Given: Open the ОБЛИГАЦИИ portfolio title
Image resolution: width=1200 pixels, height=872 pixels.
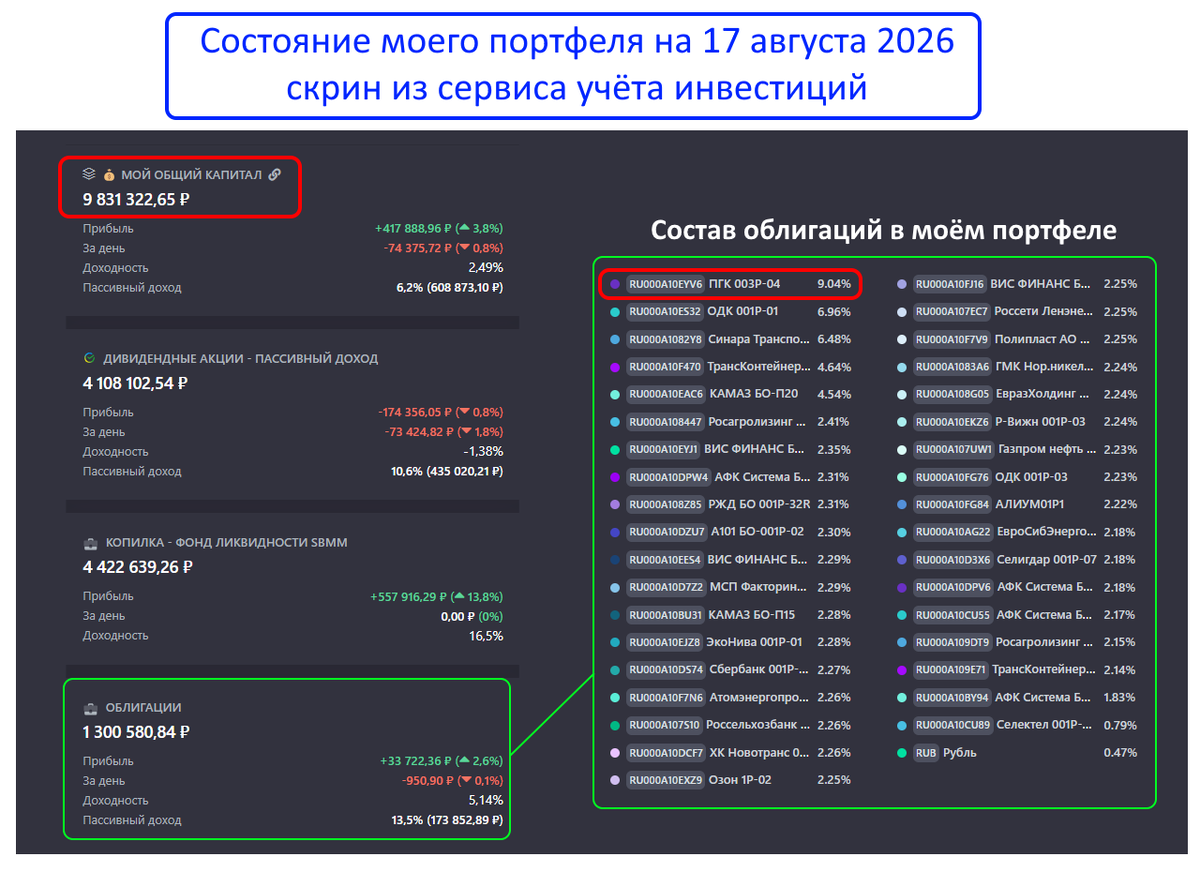Looking at the screenshot, I should [143, 708].
